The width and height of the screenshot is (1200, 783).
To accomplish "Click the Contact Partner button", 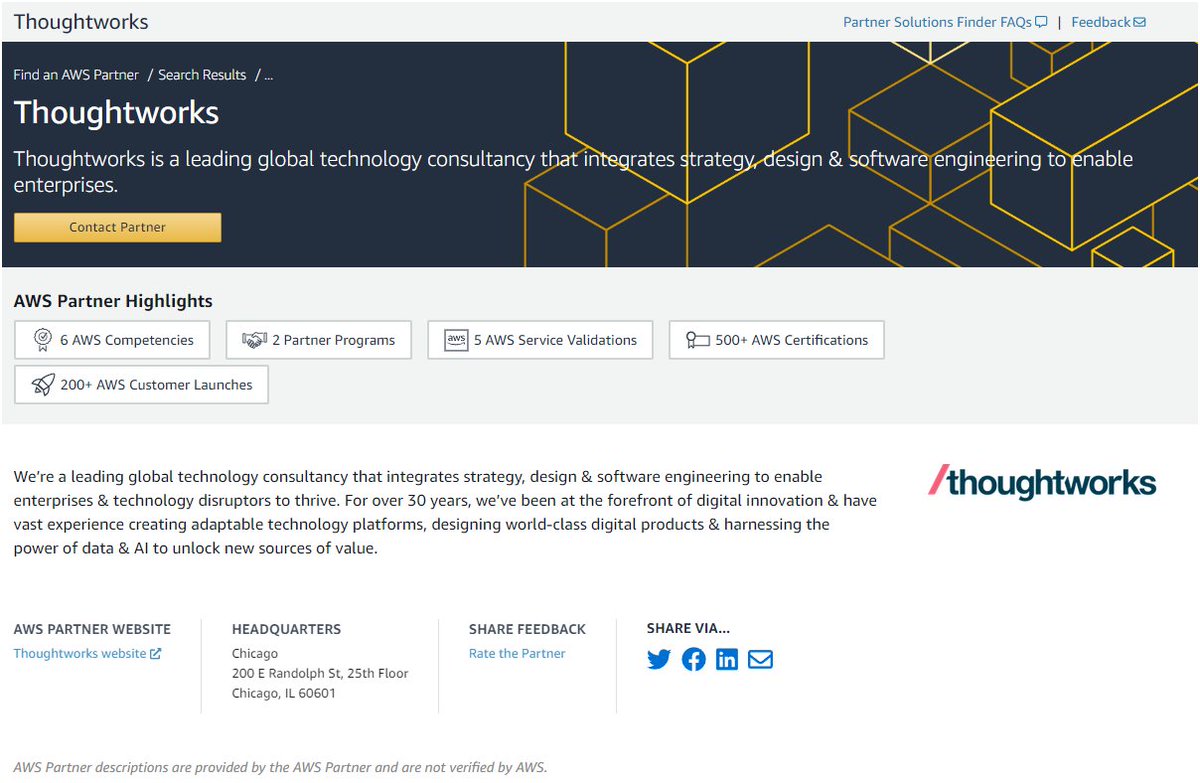I will click(118, 227).
